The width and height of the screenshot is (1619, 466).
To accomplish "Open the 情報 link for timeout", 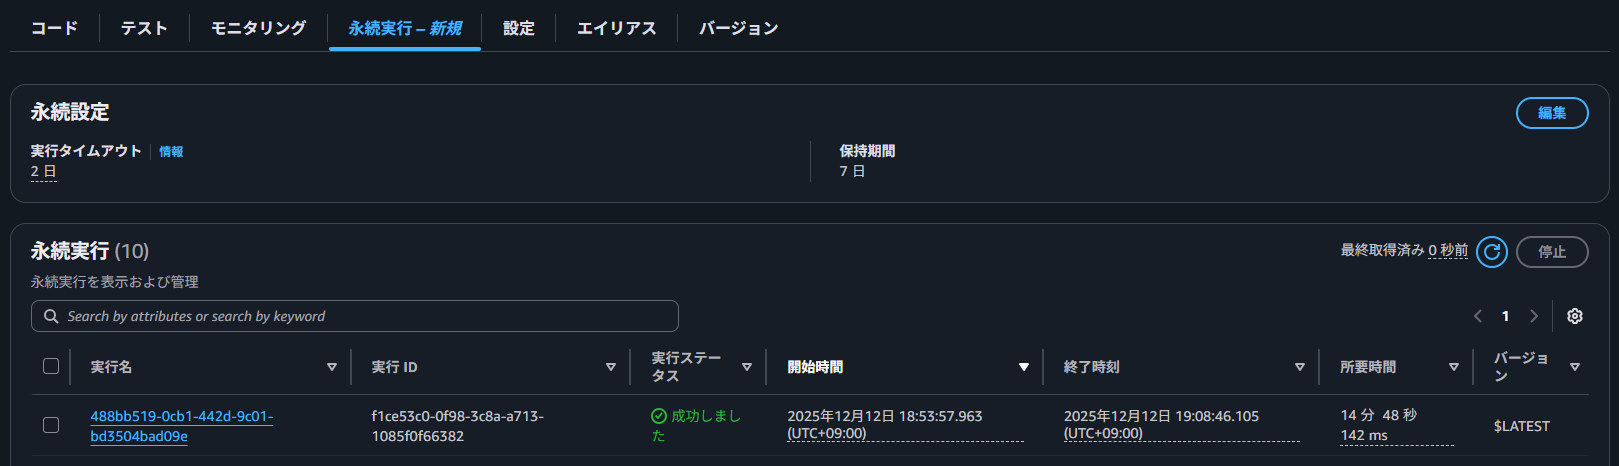I will 171,152.
